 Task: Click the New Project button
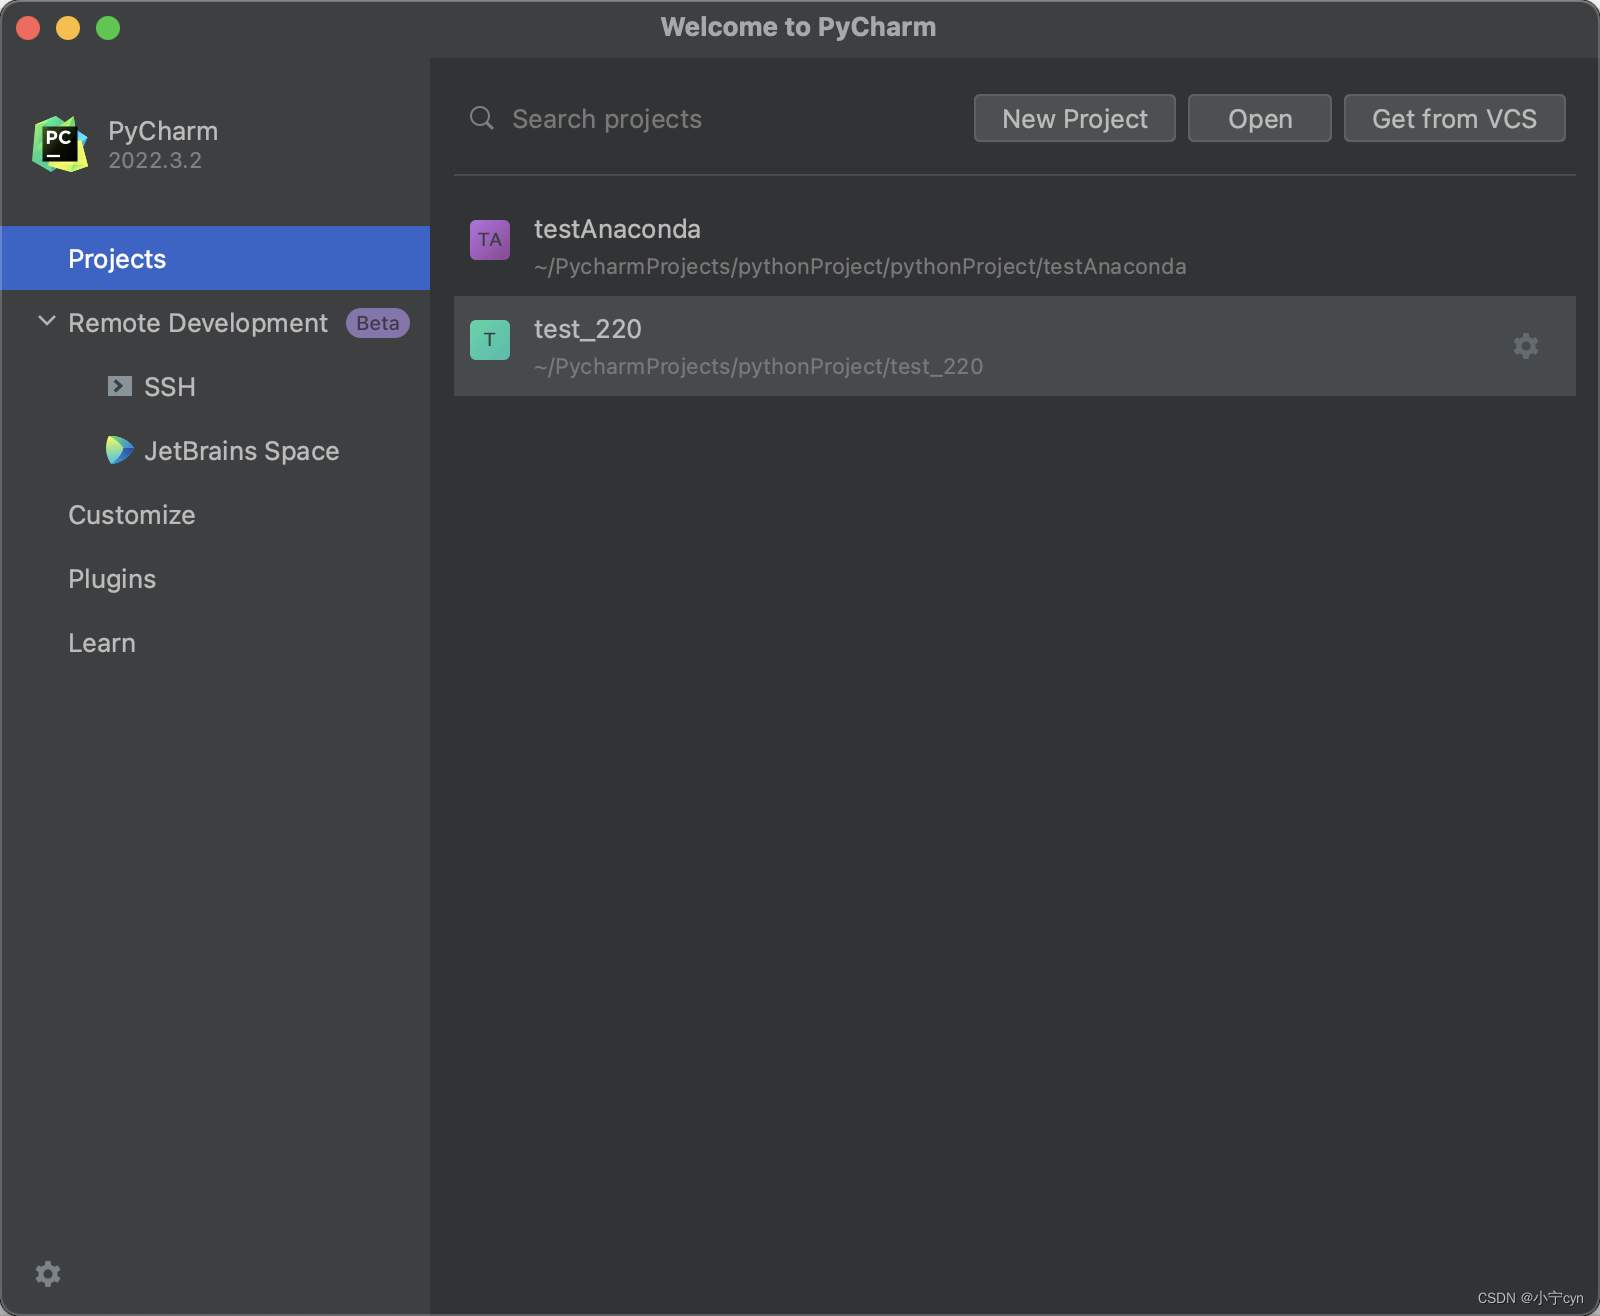tap(1075, 118)
